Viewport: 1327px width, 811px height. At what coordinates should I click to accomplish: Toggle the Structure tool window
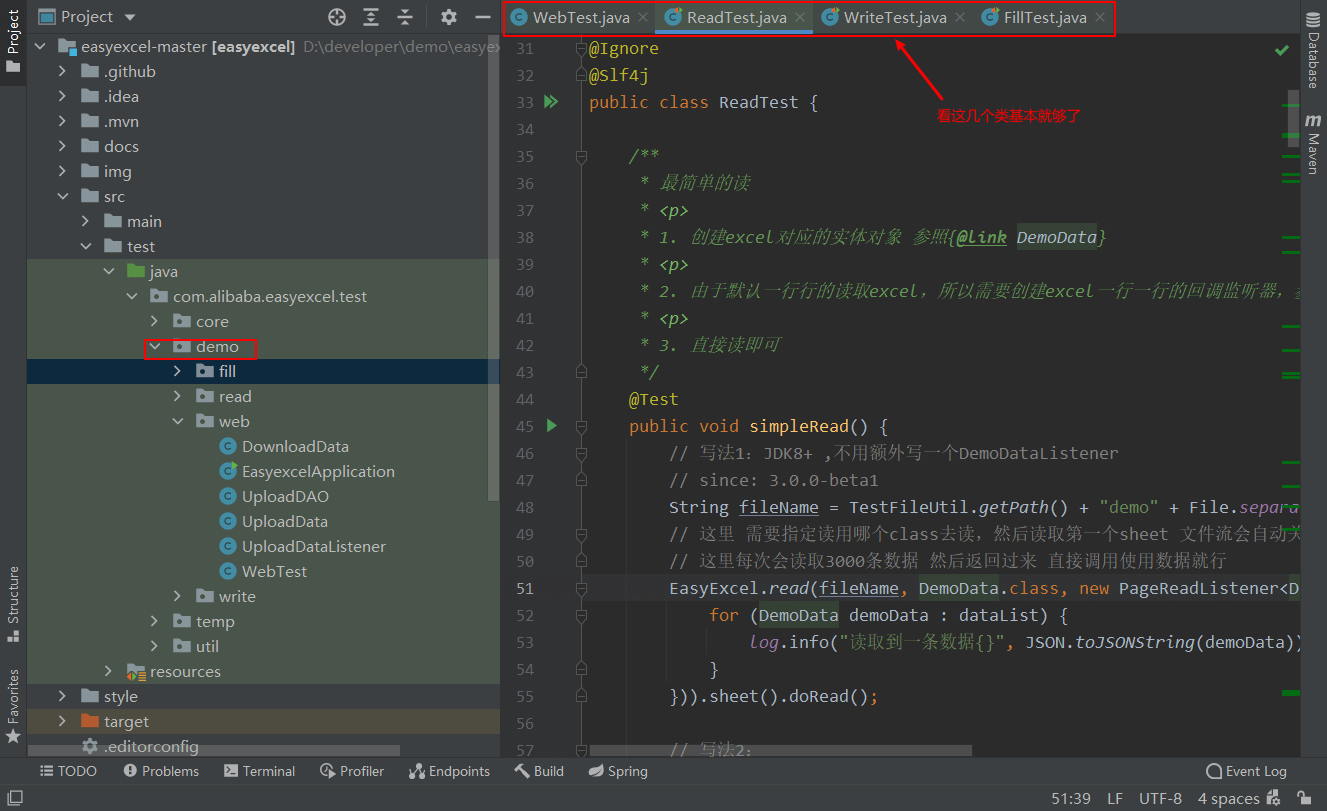(13, 604)
